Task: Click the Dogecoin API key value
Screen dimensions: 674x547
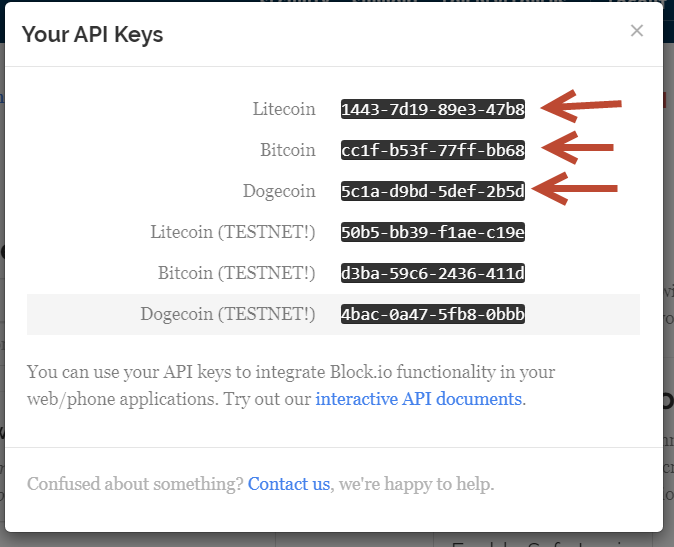Action: (x=432, y=191)
